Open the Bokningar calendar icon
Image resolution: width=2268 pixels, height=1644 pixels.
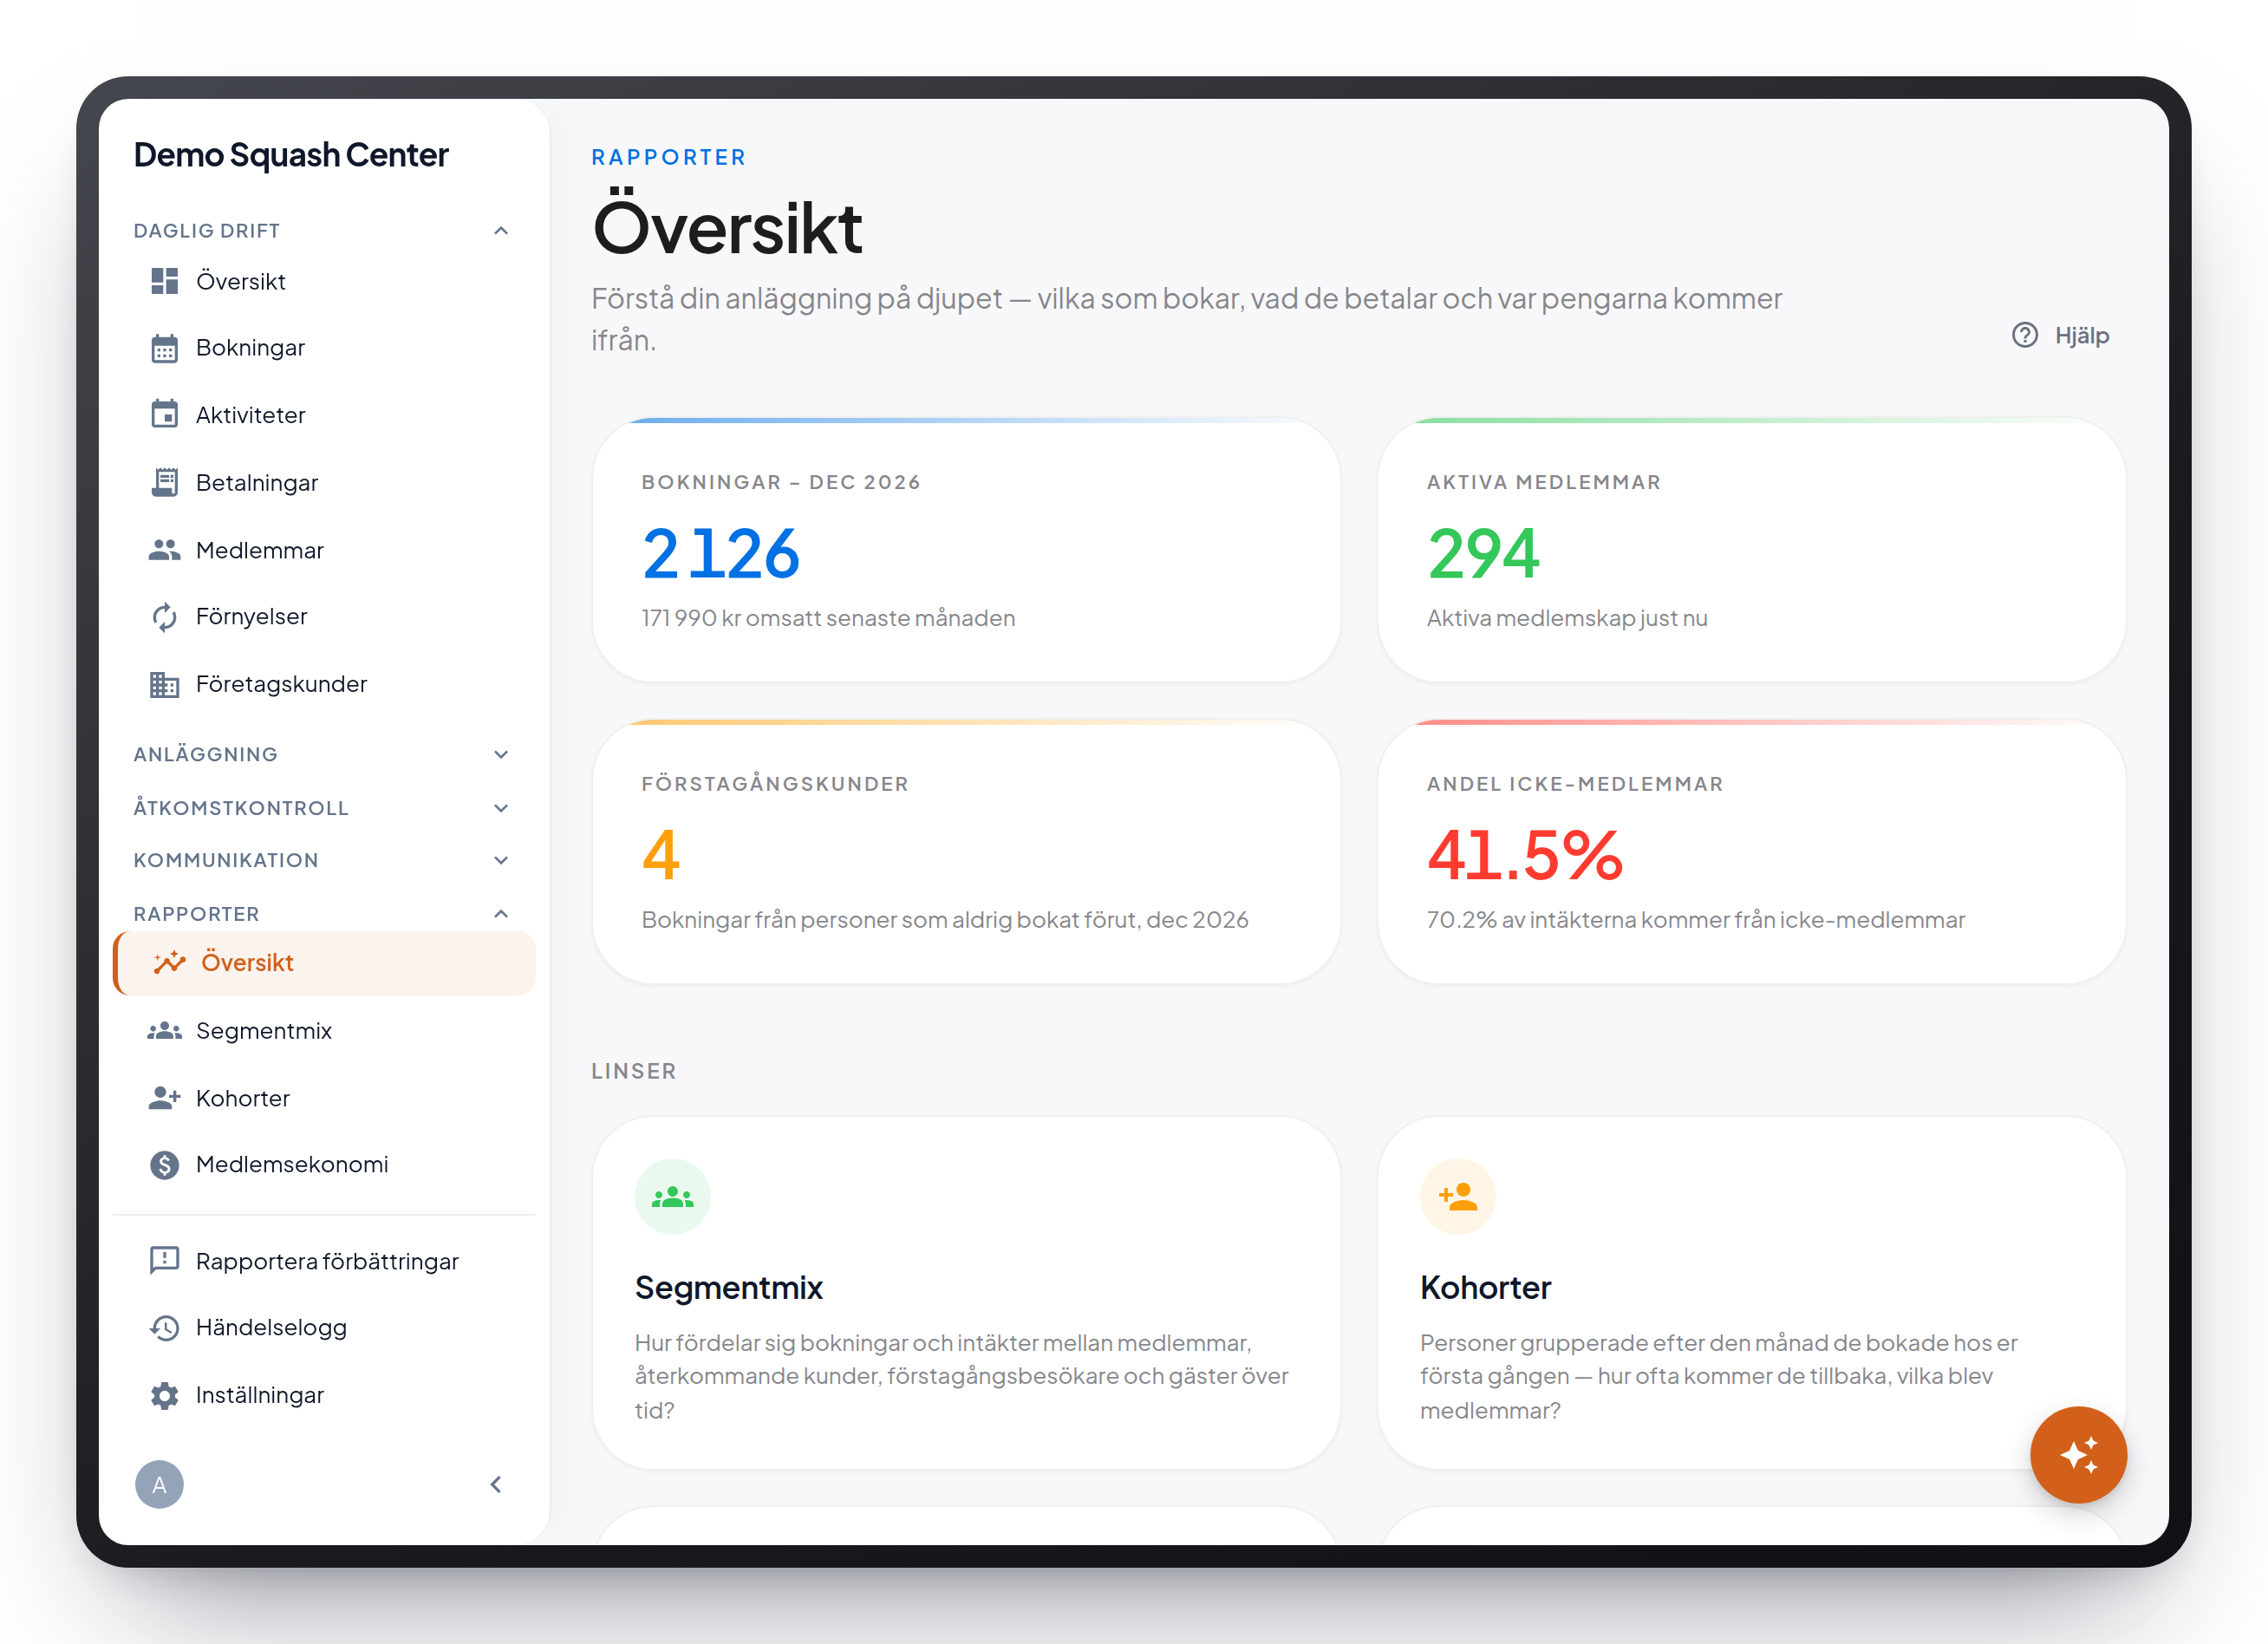(164, 348)
